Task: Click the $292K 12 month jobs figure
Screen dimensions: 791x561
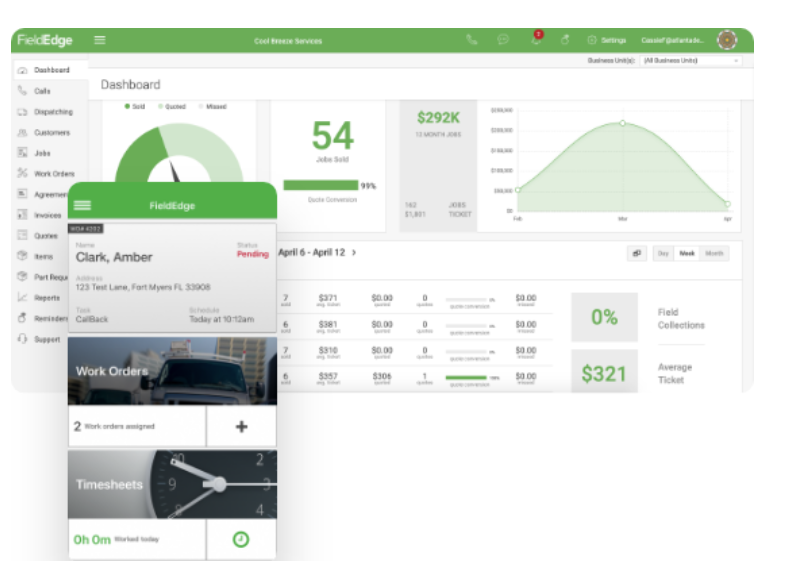Action: (438, 118)
